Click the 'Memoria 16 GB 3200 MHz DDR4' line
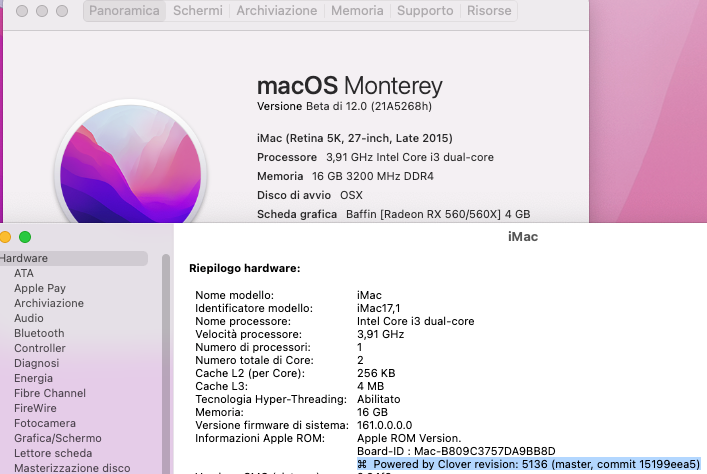The height and width of the screenshot is (474, 707). pyautogui.click(x=345, y=176)
